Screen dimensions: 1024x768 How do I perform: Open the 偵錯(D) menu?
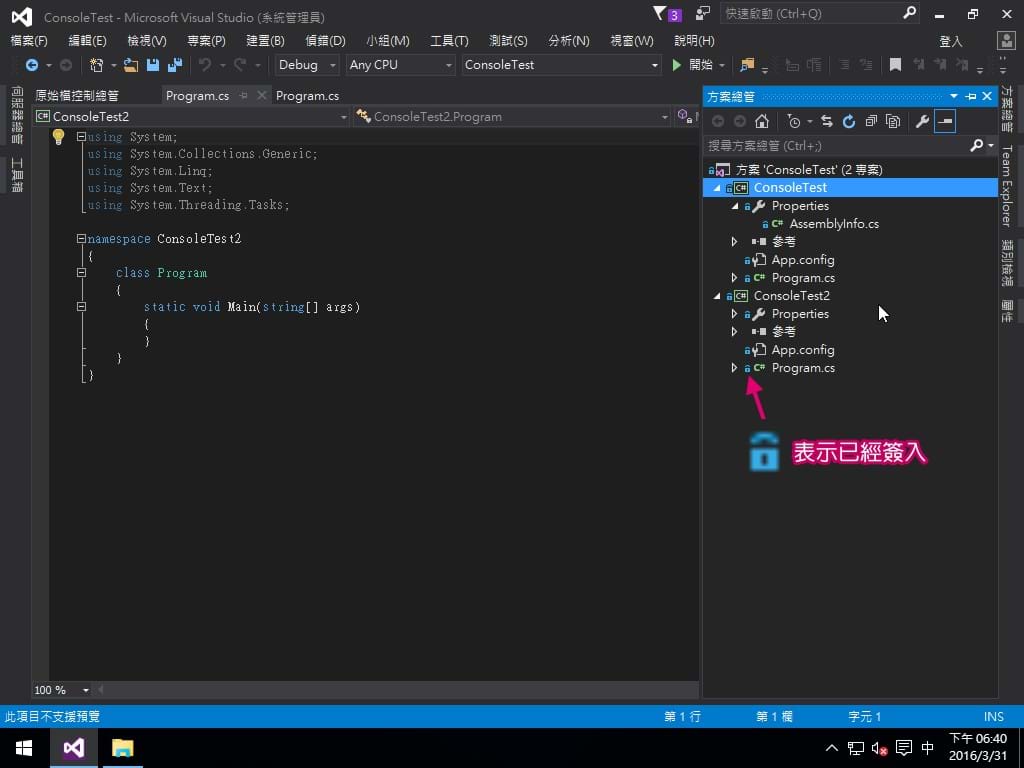(325, 40)
